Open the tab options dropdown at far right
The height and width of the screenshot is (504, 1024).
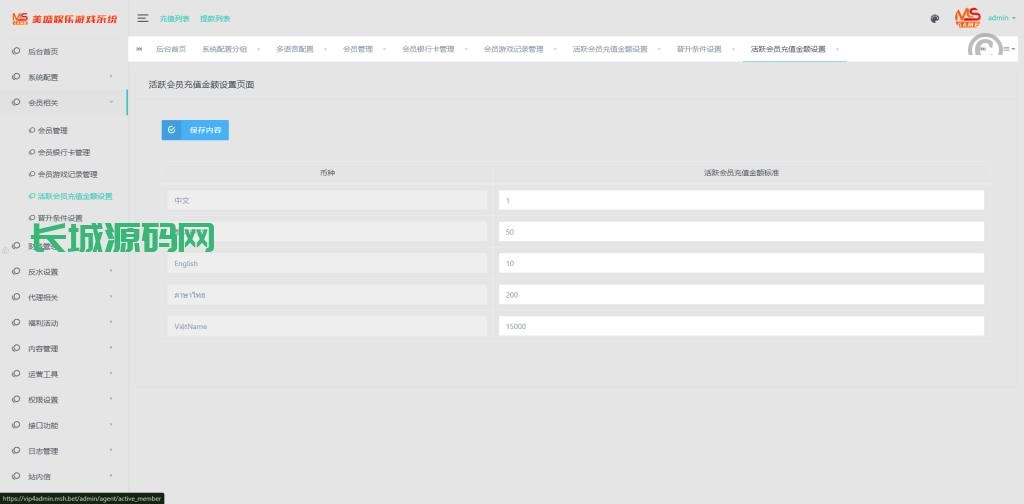(1009, 49)
